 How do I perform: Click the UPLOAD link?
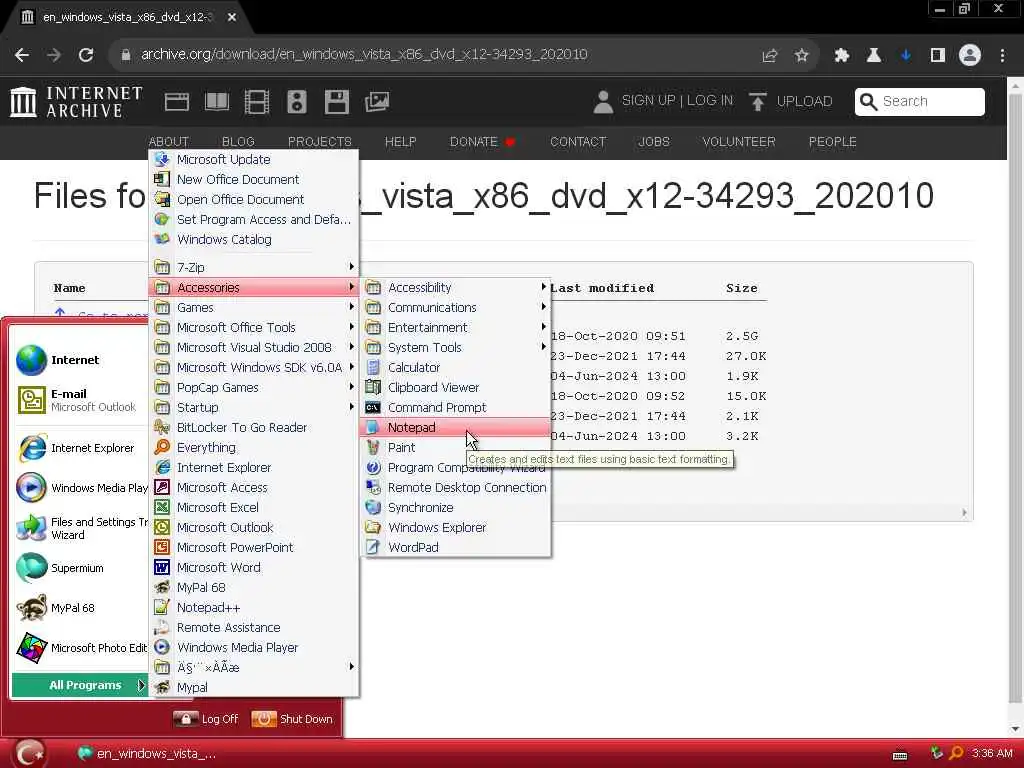click(x=791, y=102)
